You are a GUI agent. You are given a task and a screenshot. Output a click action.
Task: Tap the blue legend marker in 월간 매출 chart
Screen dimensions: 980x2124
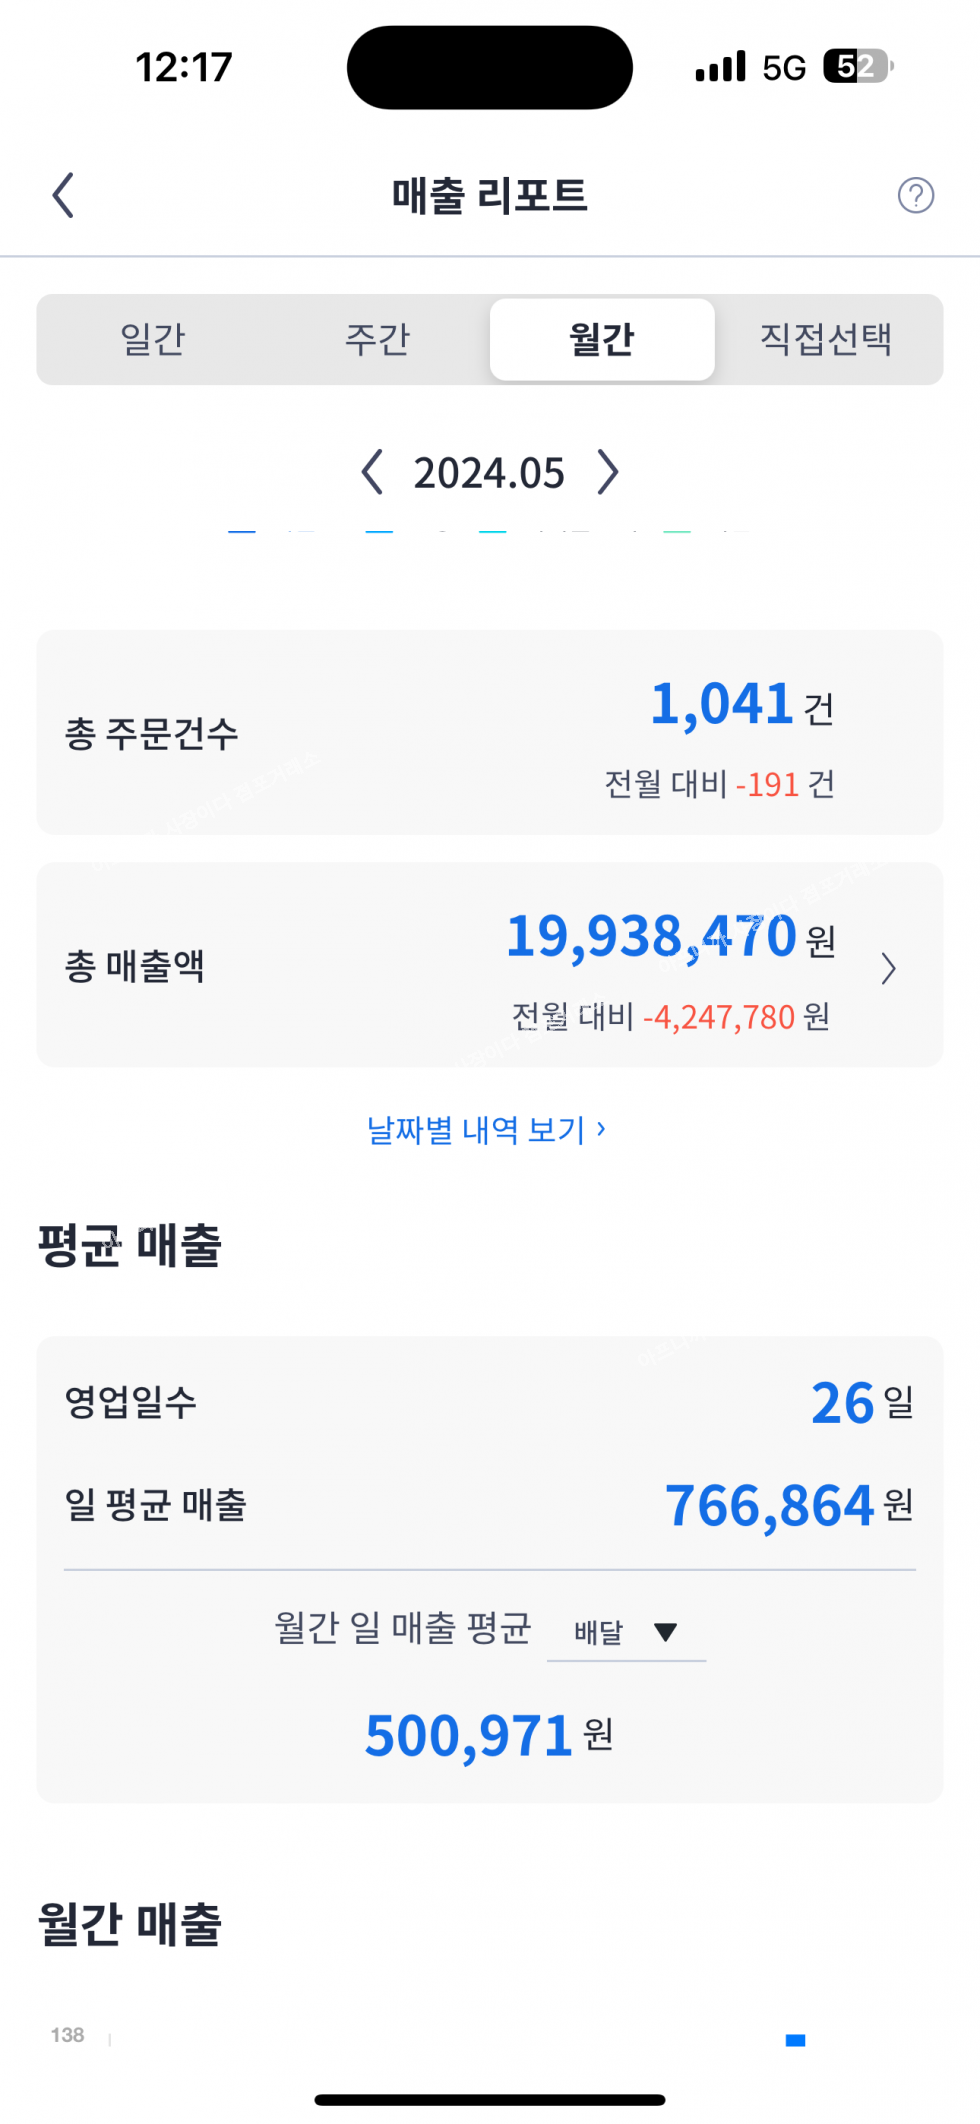point(796,2040)
